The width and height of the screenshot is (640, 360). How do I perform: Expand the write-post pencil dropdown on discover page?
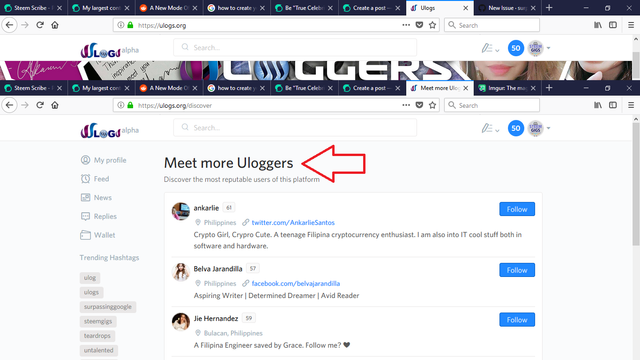tap(490, 129)
